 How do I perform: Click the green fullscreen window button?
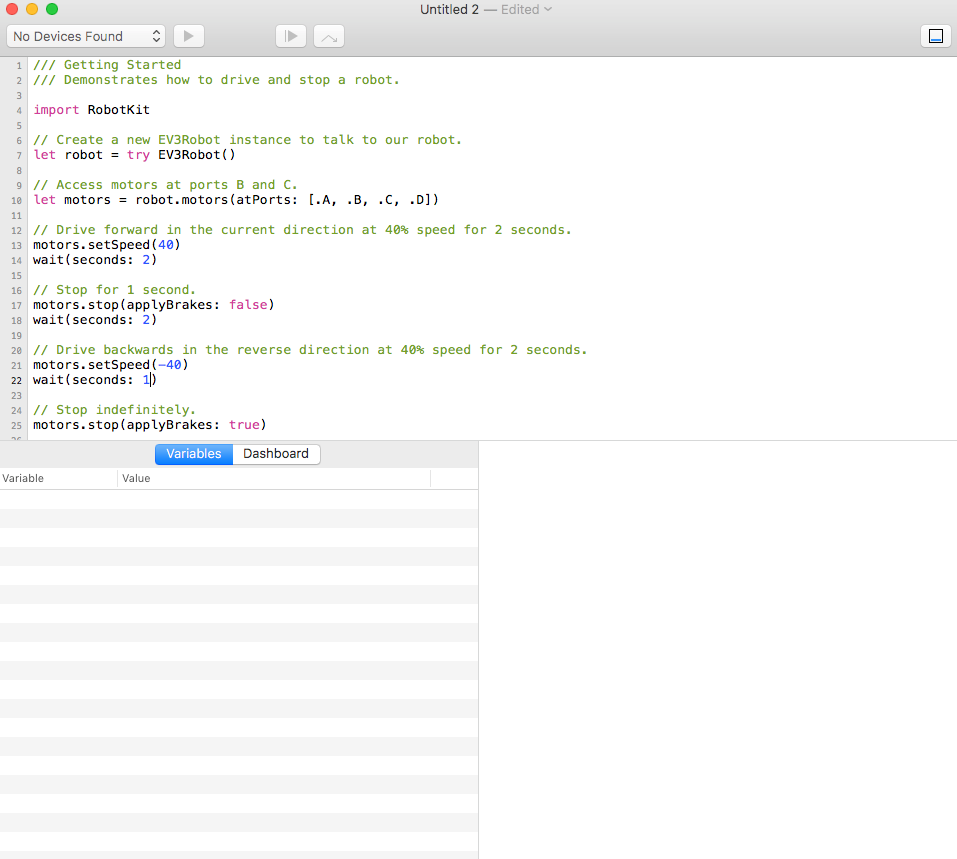(x=52, y=9)
